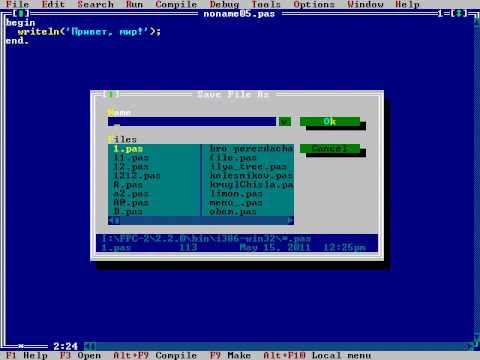This screenshot has height=360, width=480.
Task: Open the Name history dropdown arrow
Action: [285, 122]
